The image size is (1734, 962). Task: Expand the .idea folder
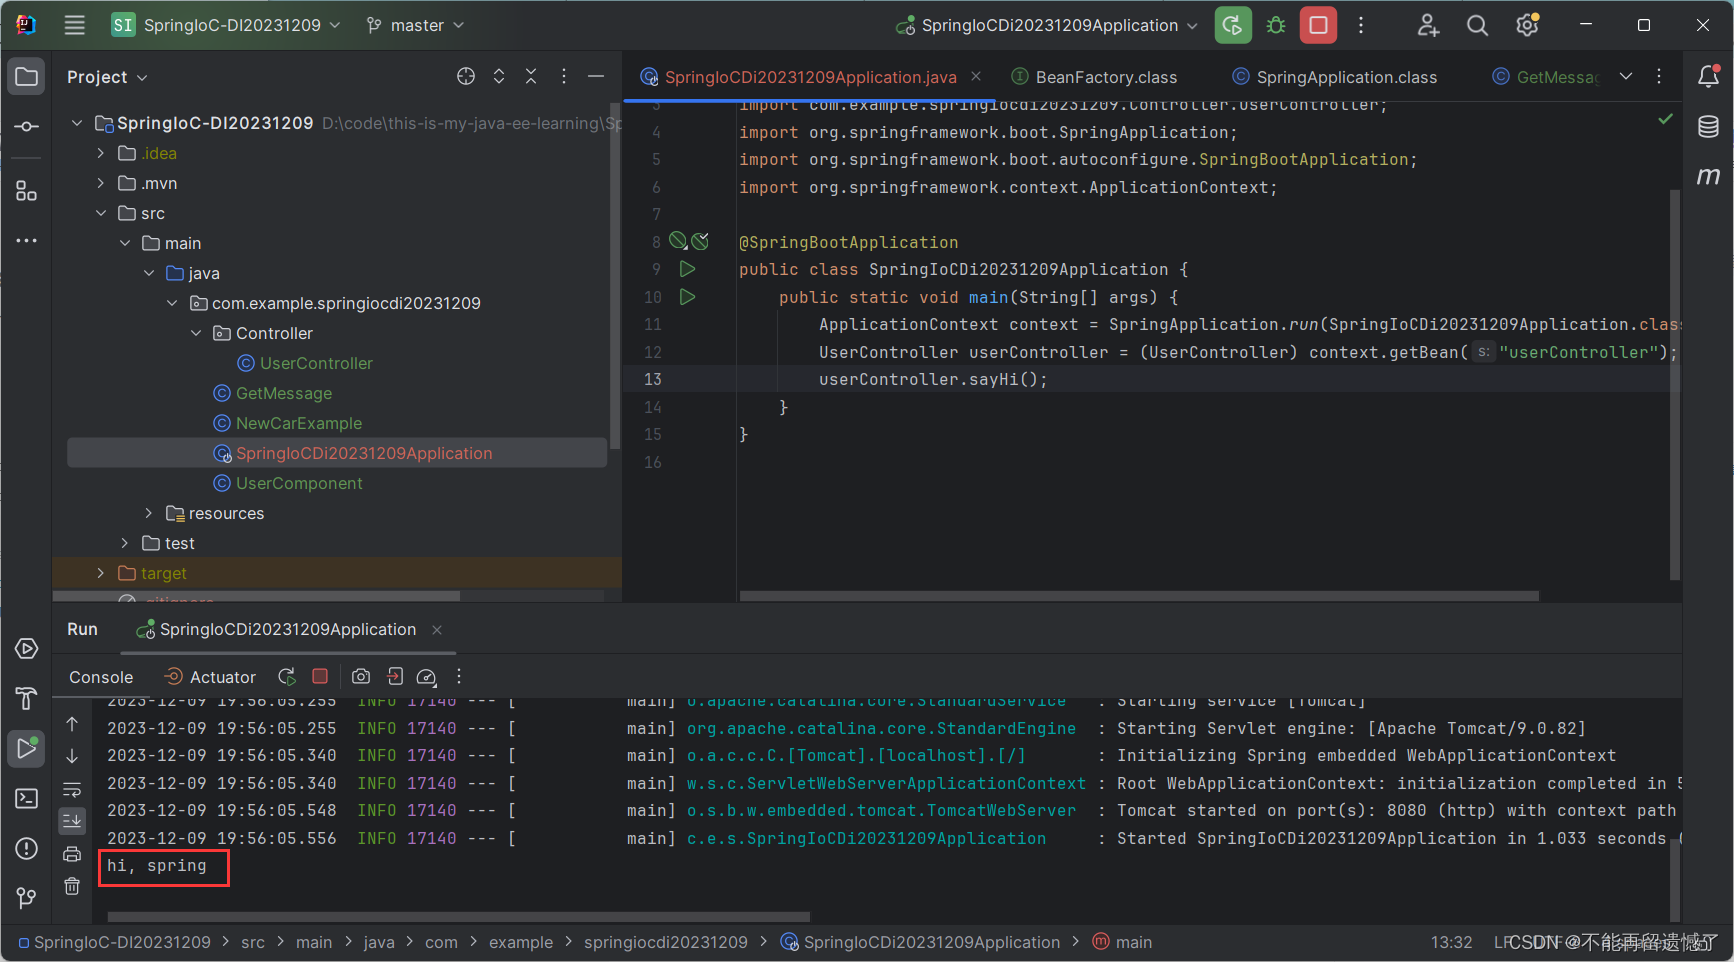pos(100,153)
